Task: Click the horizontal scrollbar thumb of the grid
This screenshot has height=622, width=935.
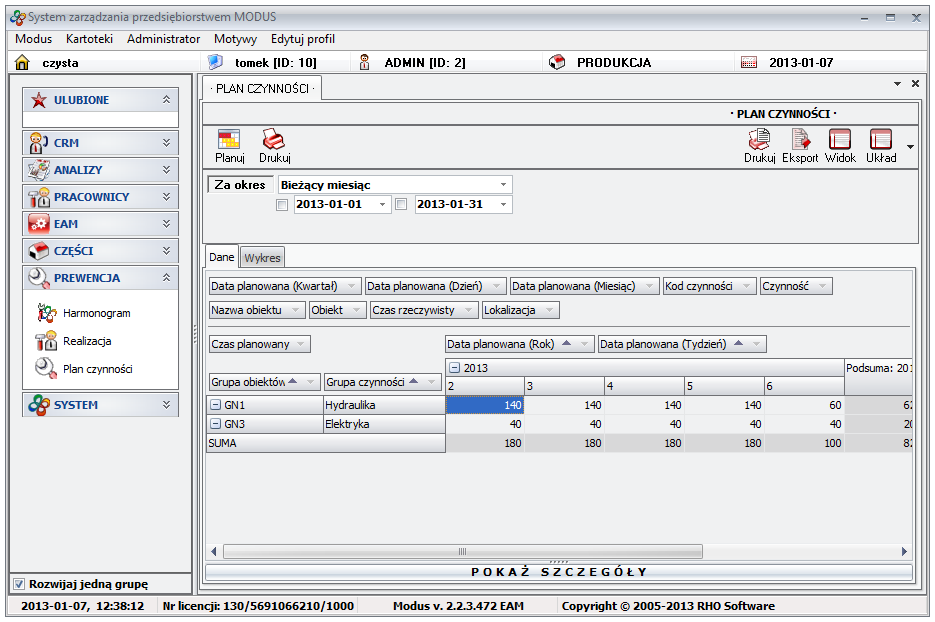Action: click(461, 551)
